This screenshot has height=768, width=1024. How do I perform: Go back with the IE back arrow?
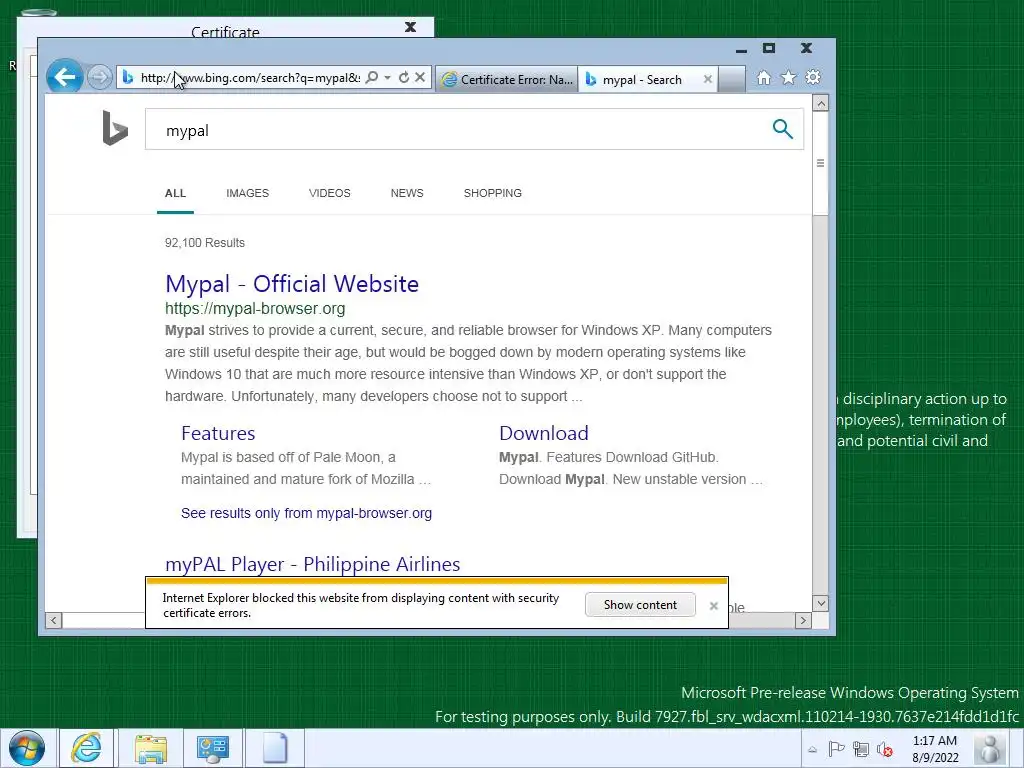(x=65, y=77)
